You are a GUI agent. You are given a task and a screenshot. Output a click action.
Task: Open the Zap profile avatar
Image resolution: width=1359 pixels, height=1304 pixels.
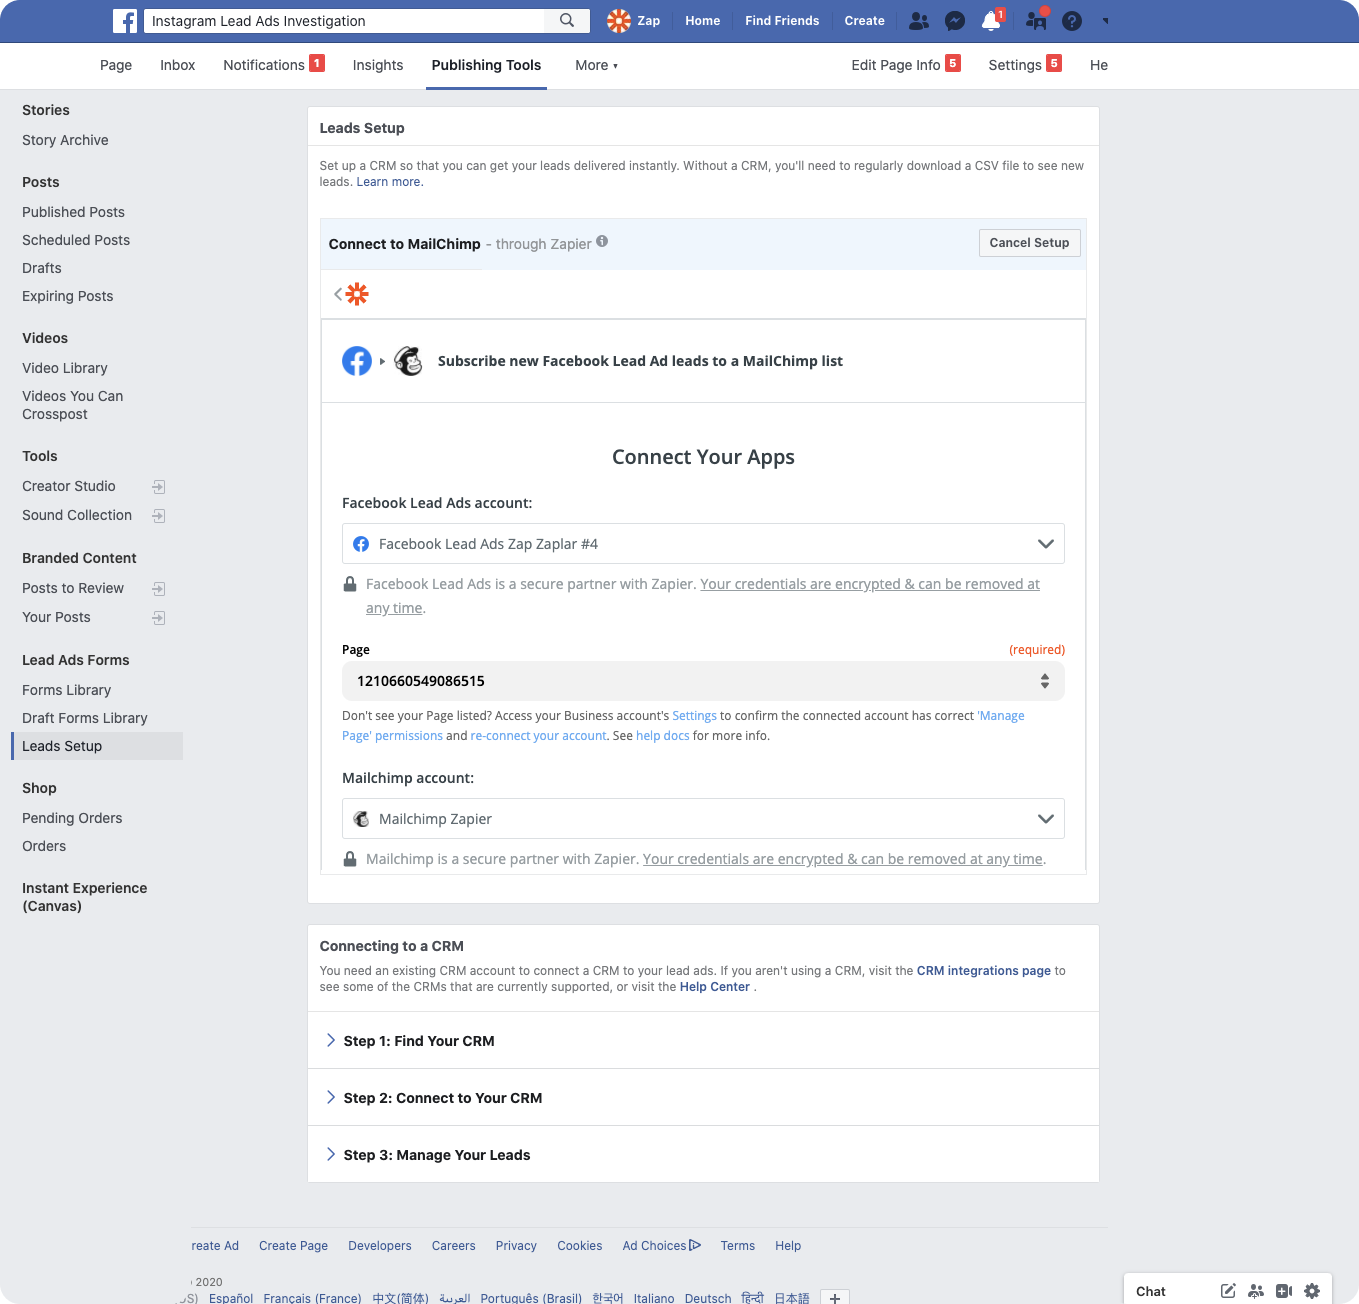[619, 21]
